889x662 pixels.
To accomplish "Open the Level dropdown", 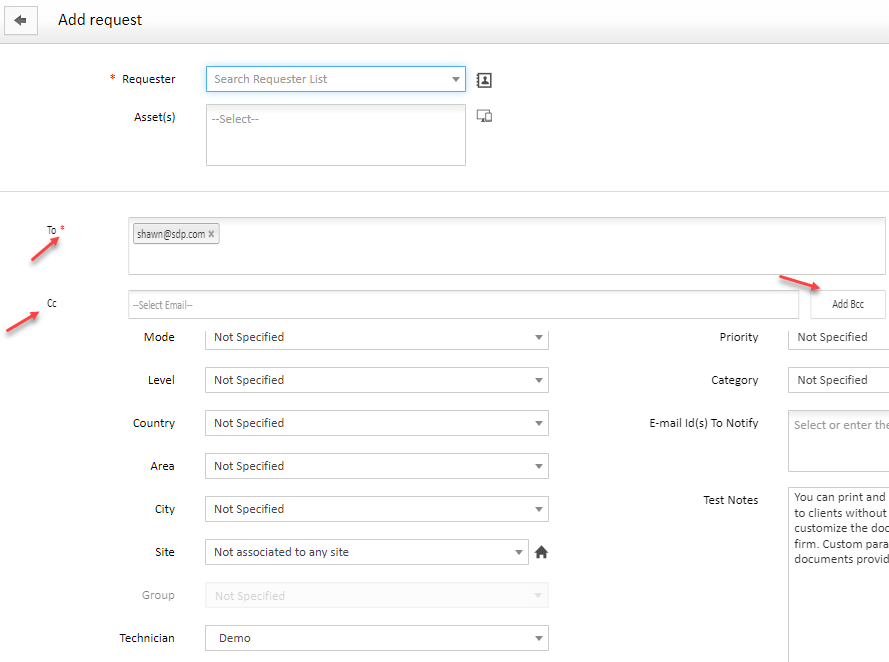I will point(376,380).
